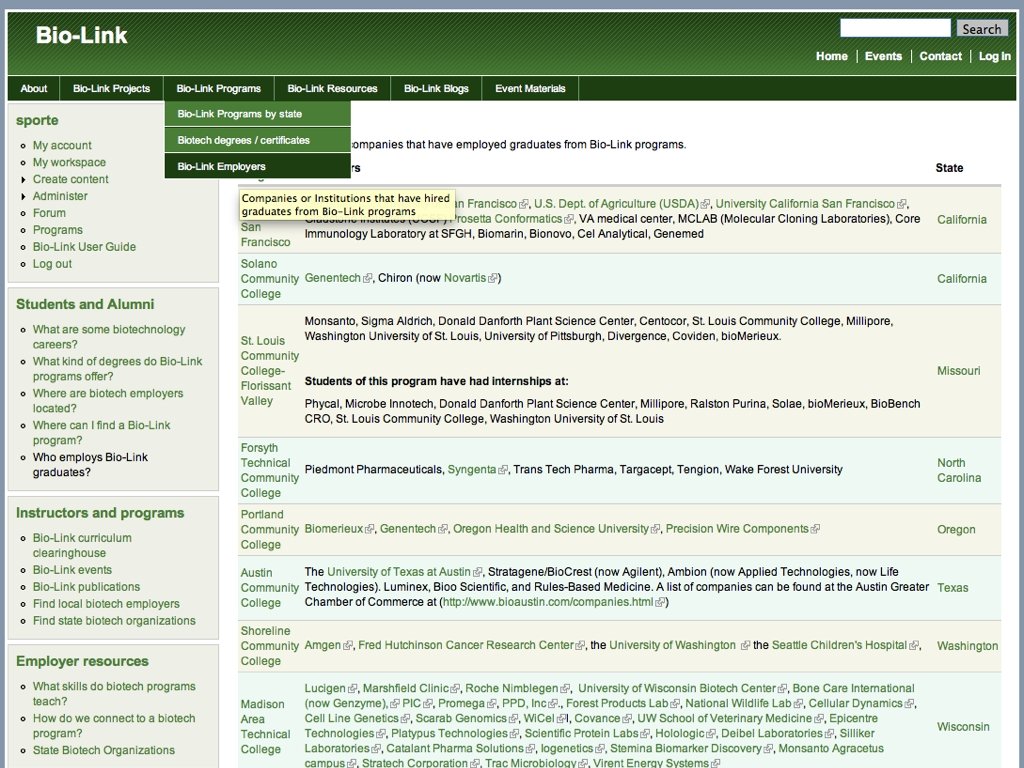
Task: Open My account link
Action: [x=62, y=145]
